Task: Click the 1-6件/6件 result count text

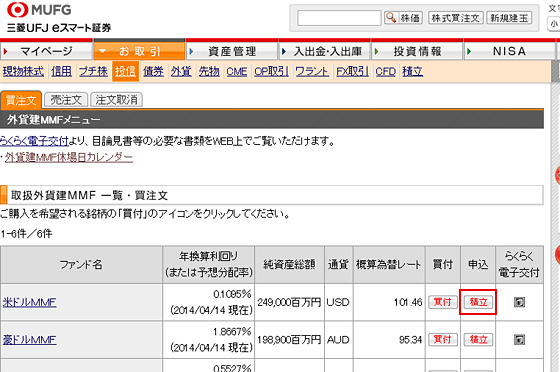Action: point(26,234)
